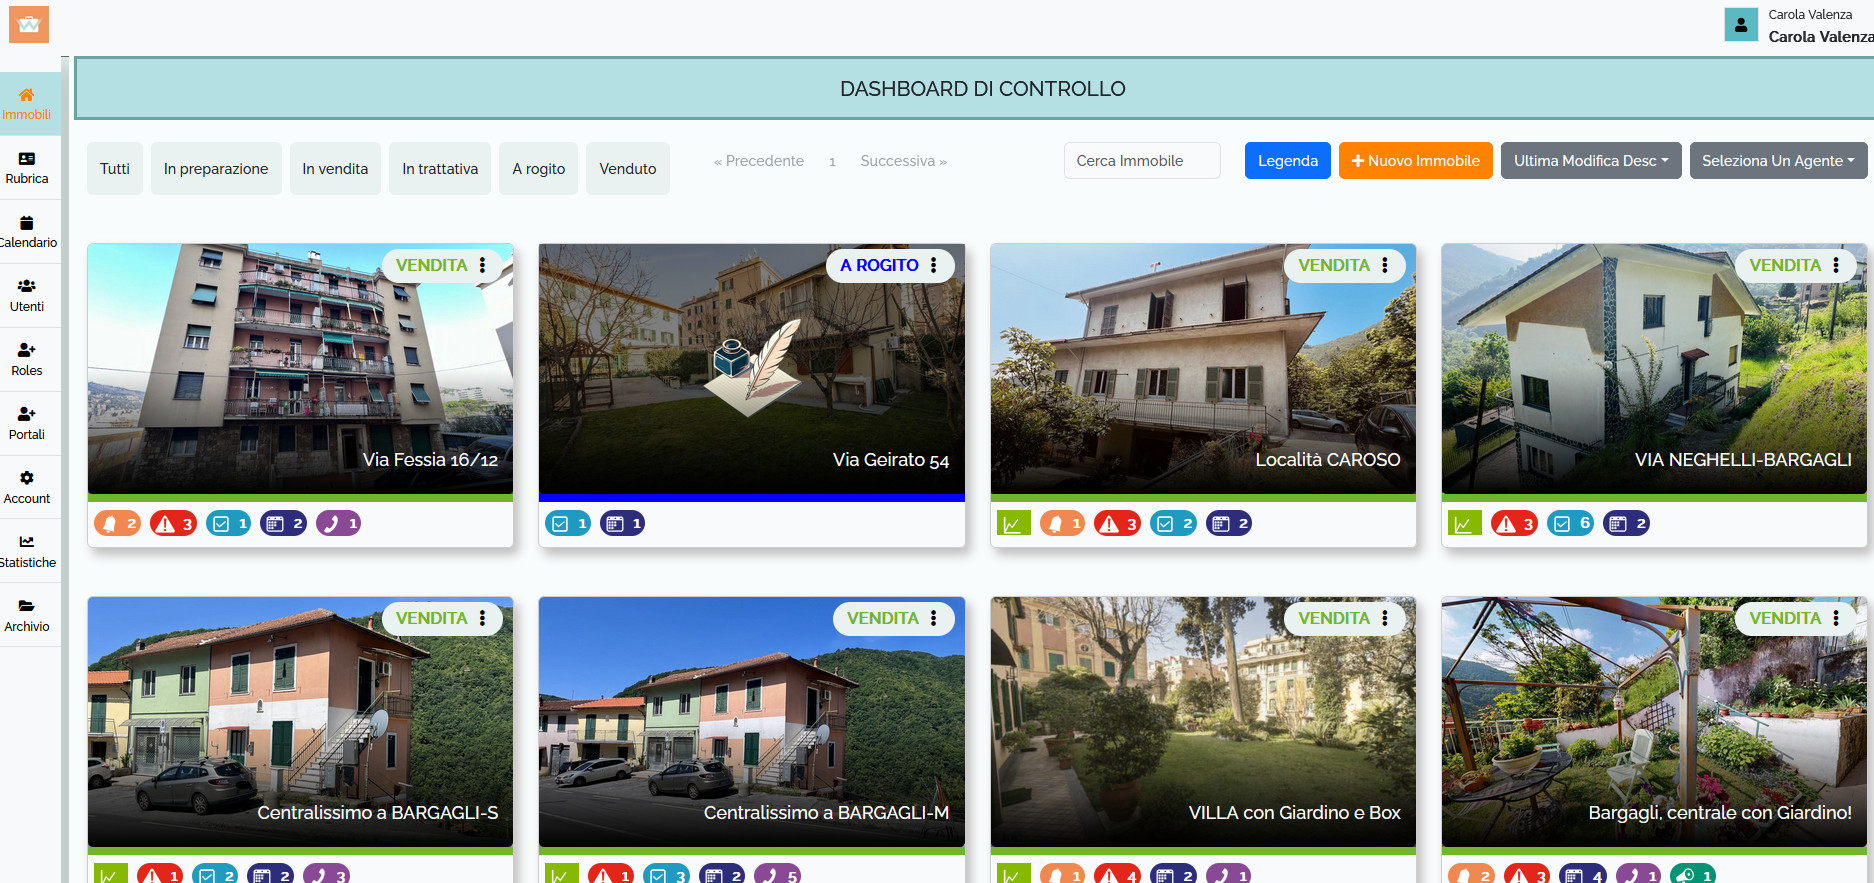Screen dimensions: 1874x883
Task: Select the Venduto filter tab
Action: (627, 169)
